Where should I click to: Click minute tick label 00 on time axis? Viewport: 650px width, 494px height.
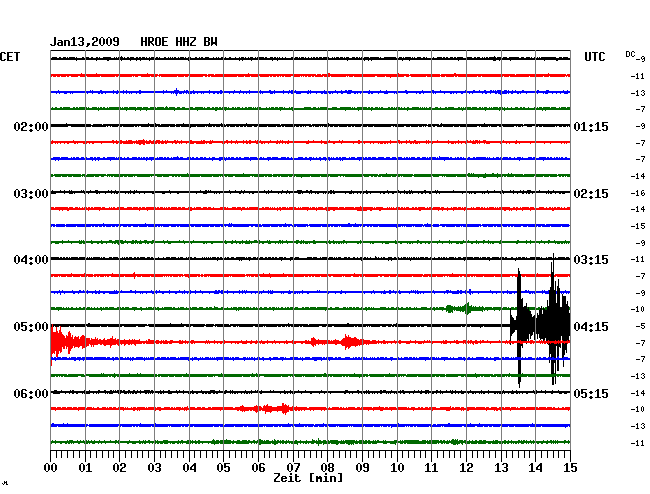50,467
